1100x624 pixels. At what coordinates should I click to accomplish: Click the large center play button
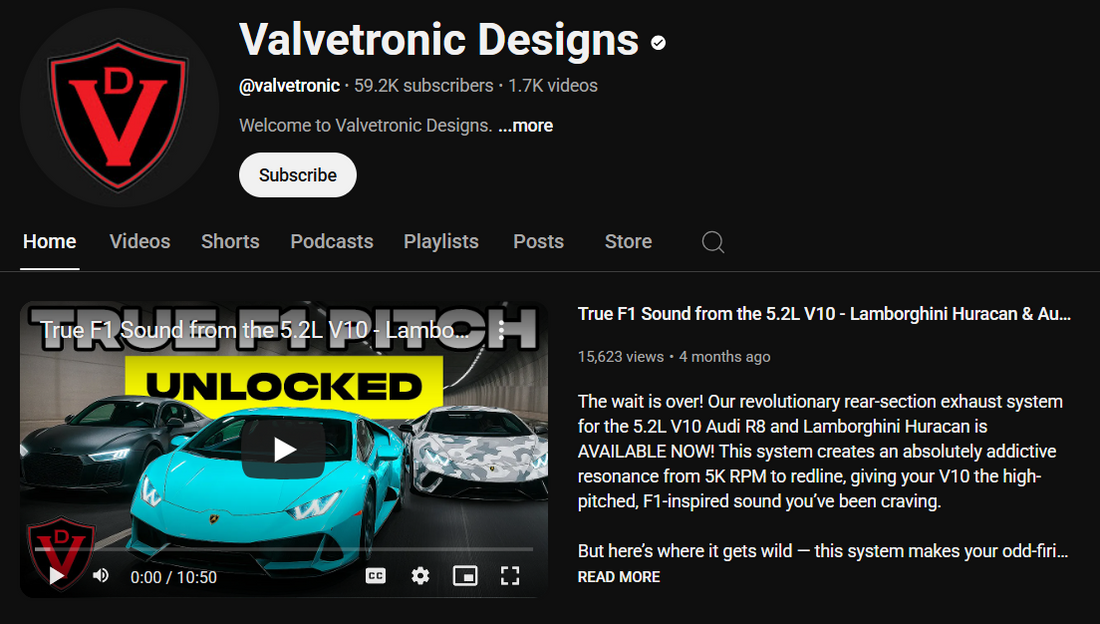pyautogui.click(x=283, y=449)
